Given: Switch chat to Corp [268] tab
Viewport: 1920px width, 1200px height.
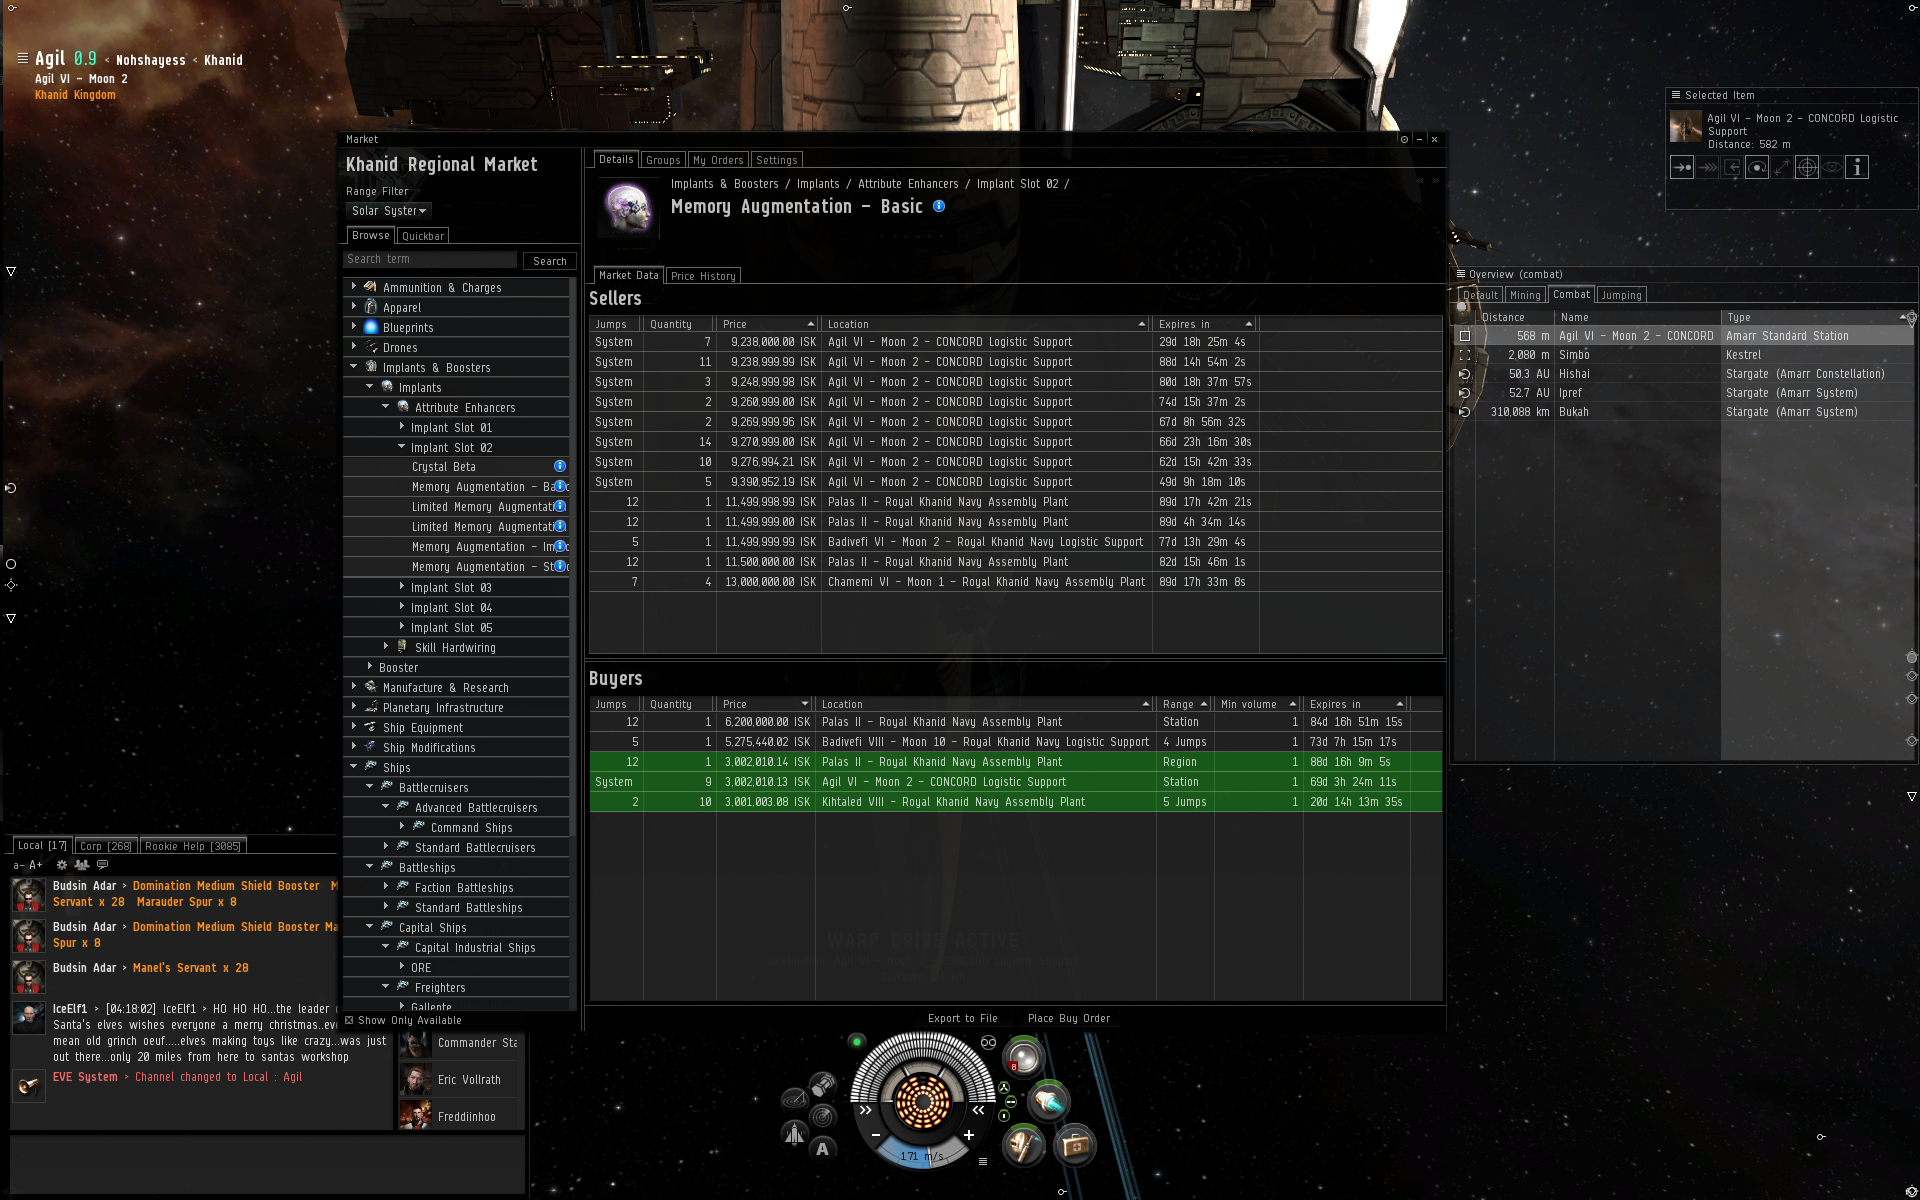Looking at the screenshot, I should point(105,846).
